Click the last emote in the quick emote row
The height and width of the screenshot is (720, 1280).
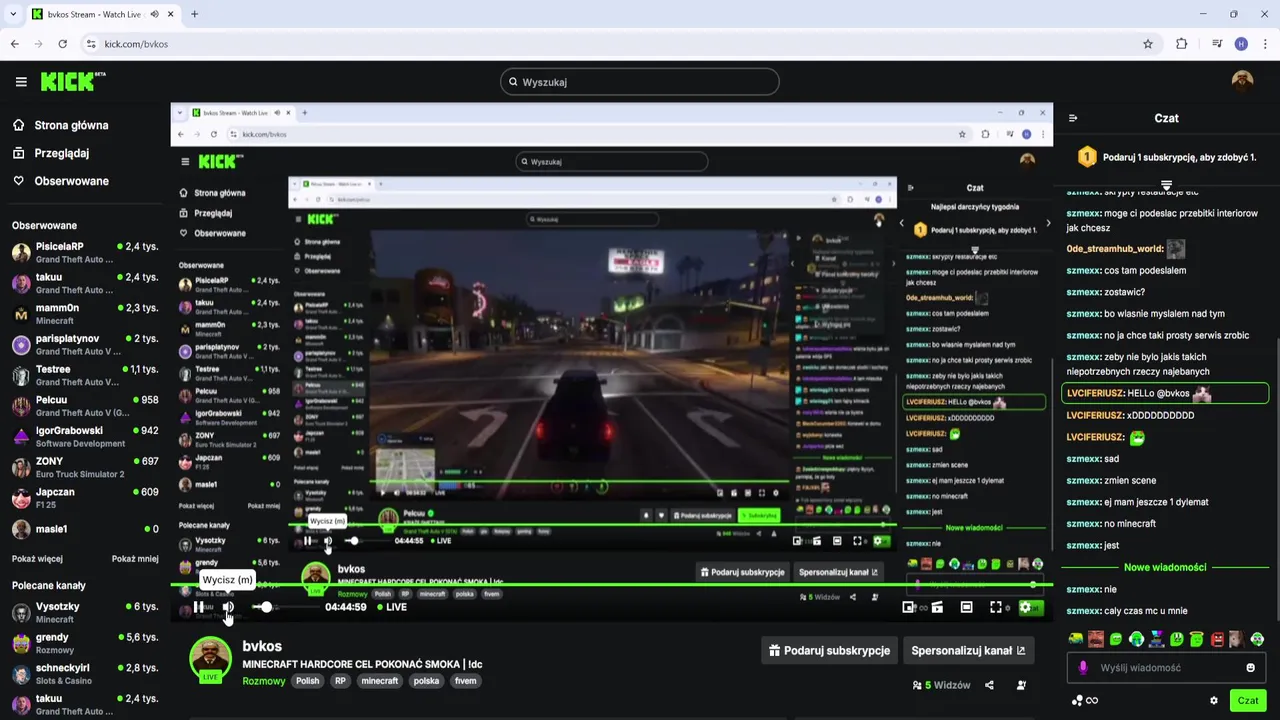click(x=1257, y=639)
